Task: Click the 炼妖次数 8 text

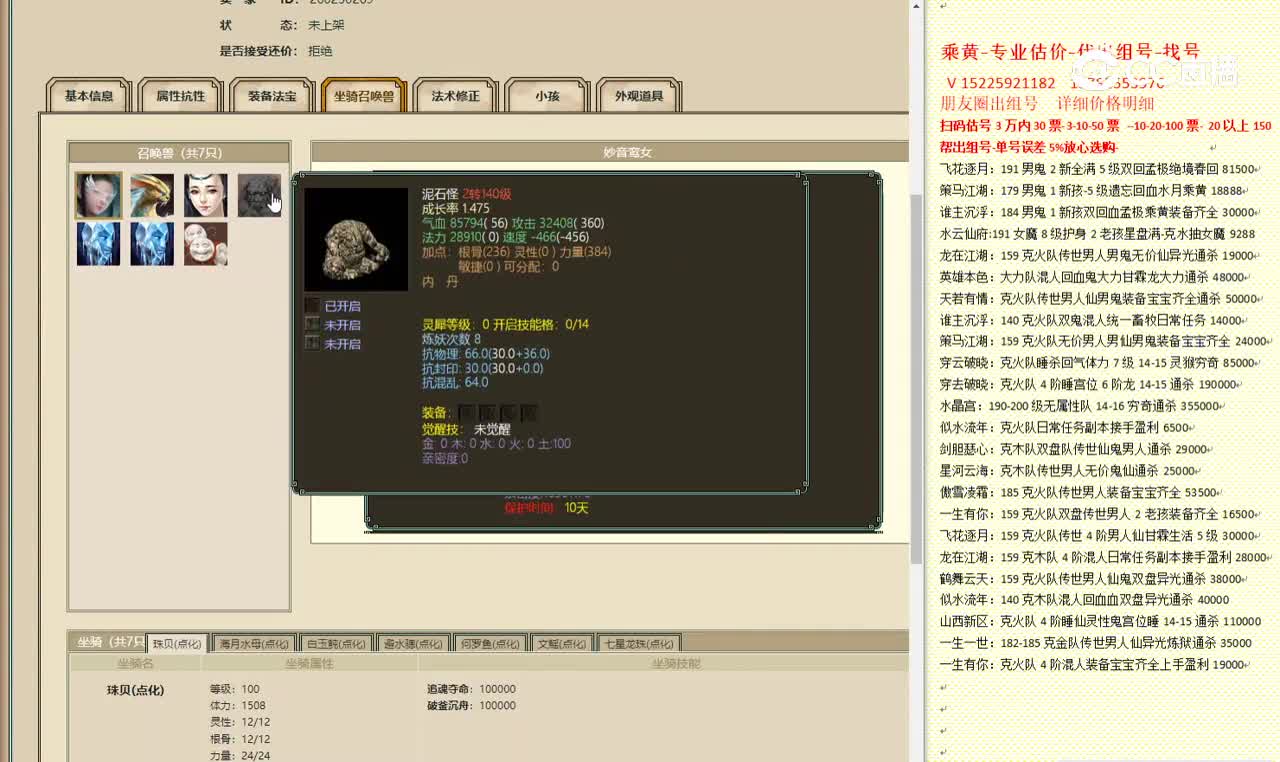Action: click(x=451, y=339)
